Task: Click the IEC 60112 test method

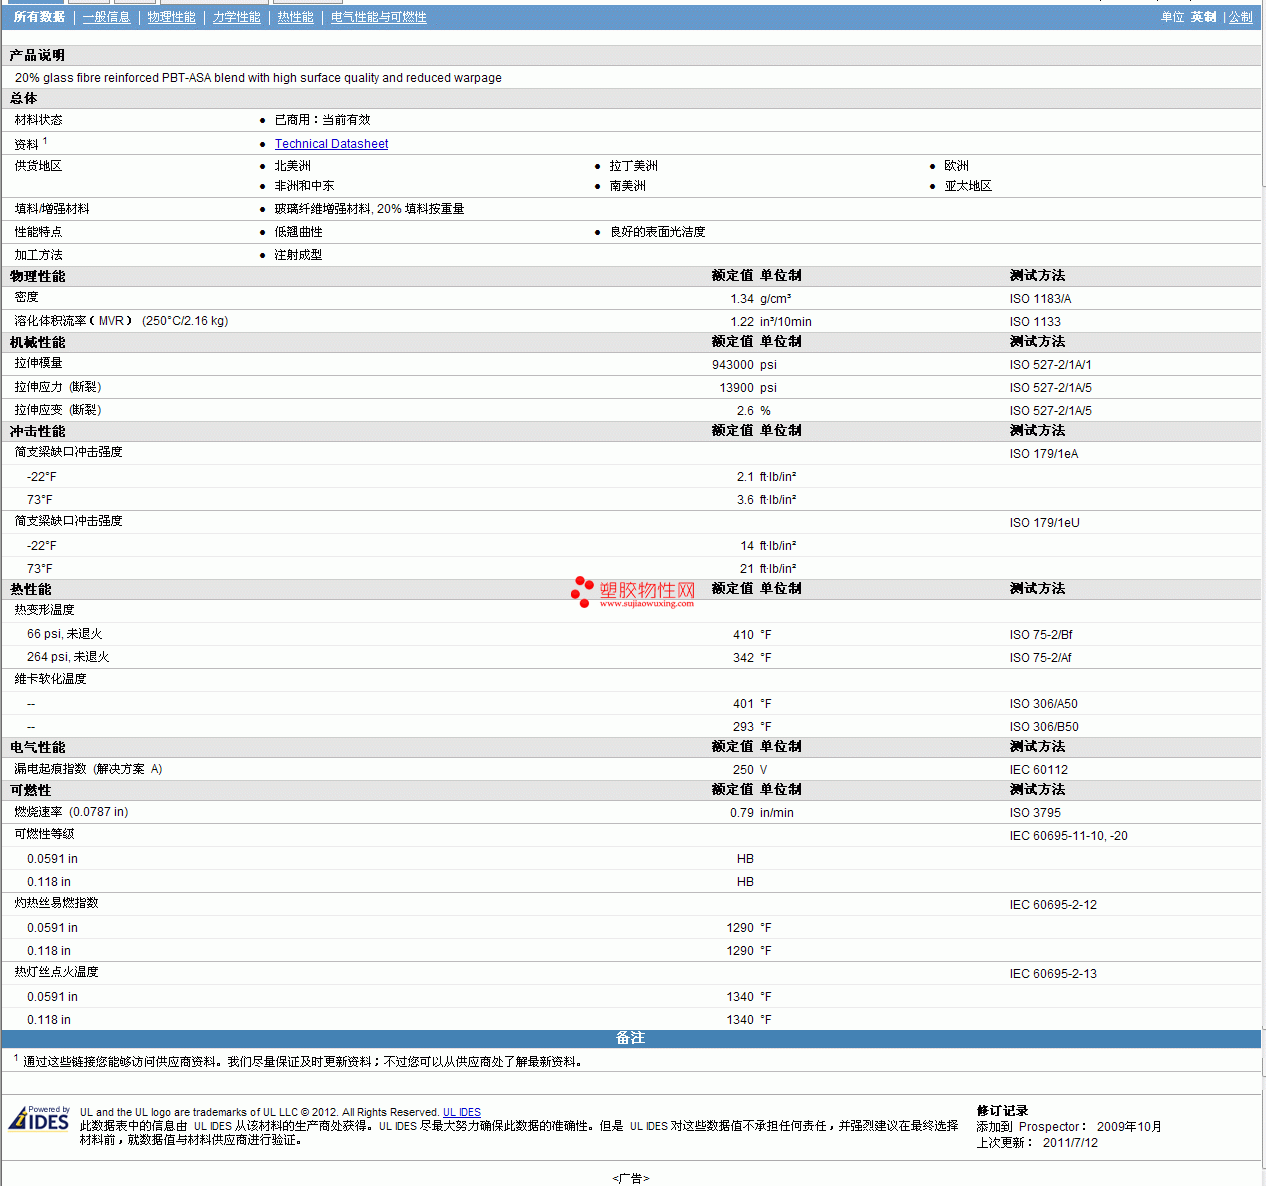Action: tap(1039, 770)
